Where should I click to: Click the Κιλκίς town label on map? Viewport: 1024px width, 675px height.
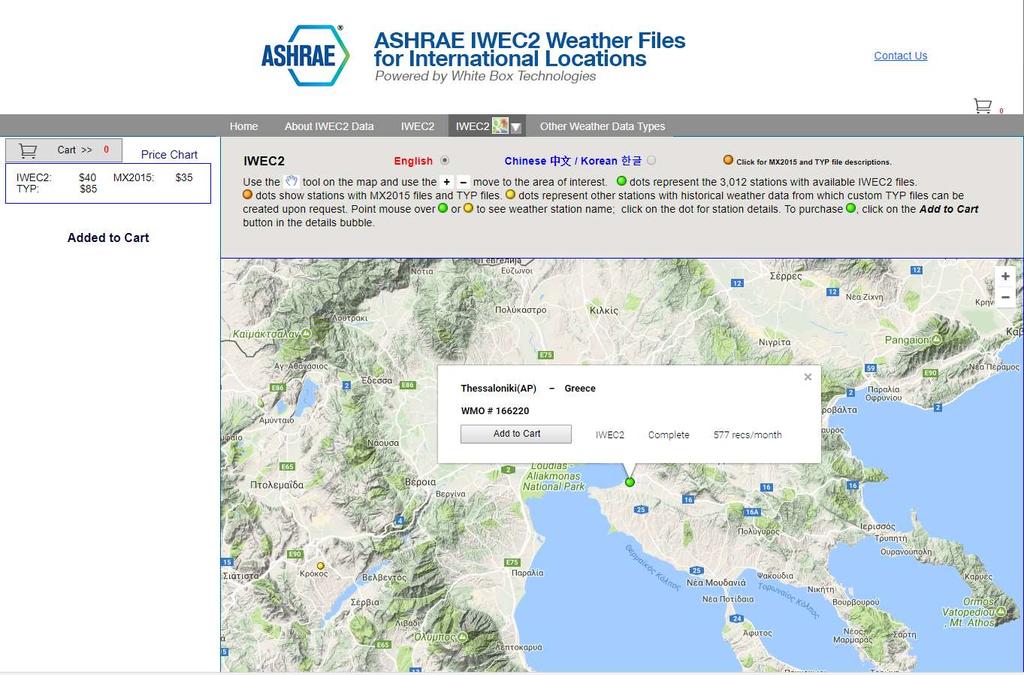click(x=604, y=310)
